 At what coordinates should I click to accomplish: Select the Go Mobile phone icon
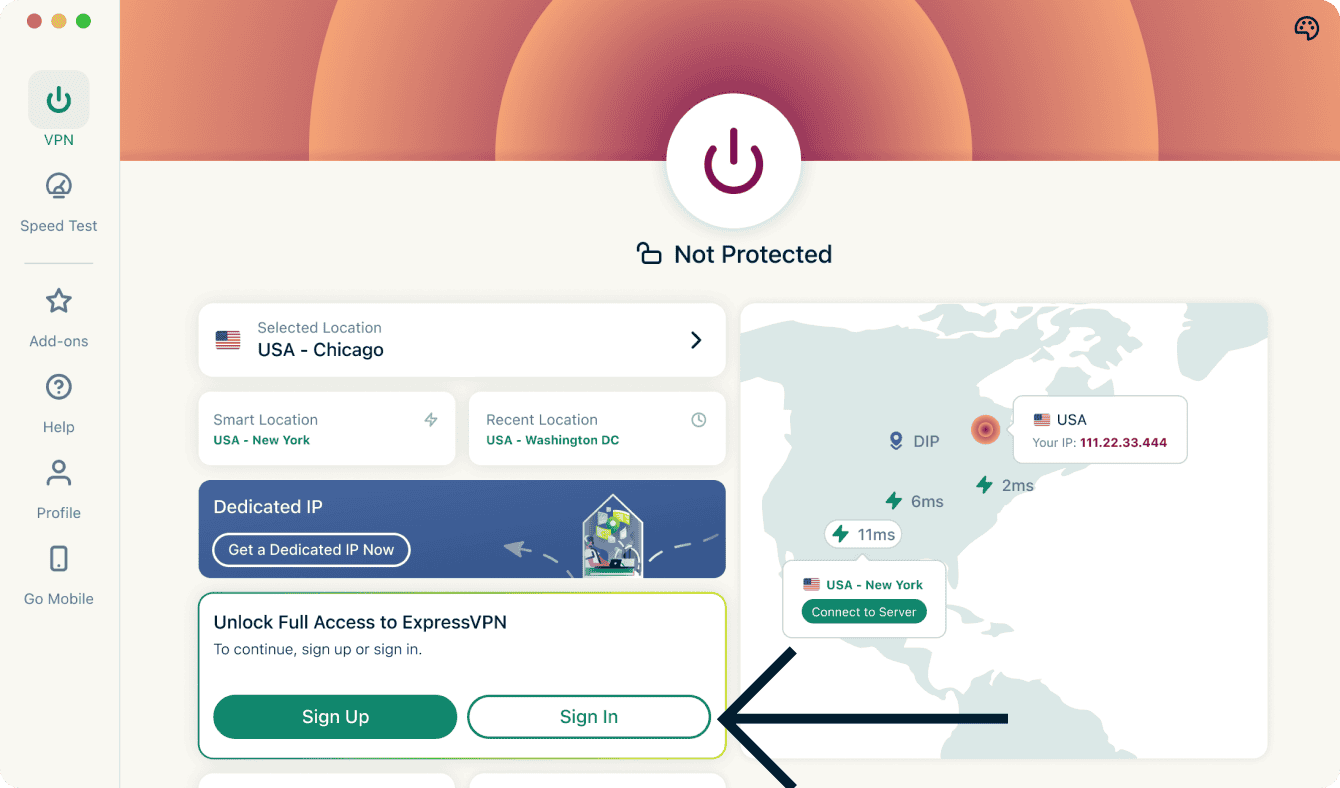[58, 559]
